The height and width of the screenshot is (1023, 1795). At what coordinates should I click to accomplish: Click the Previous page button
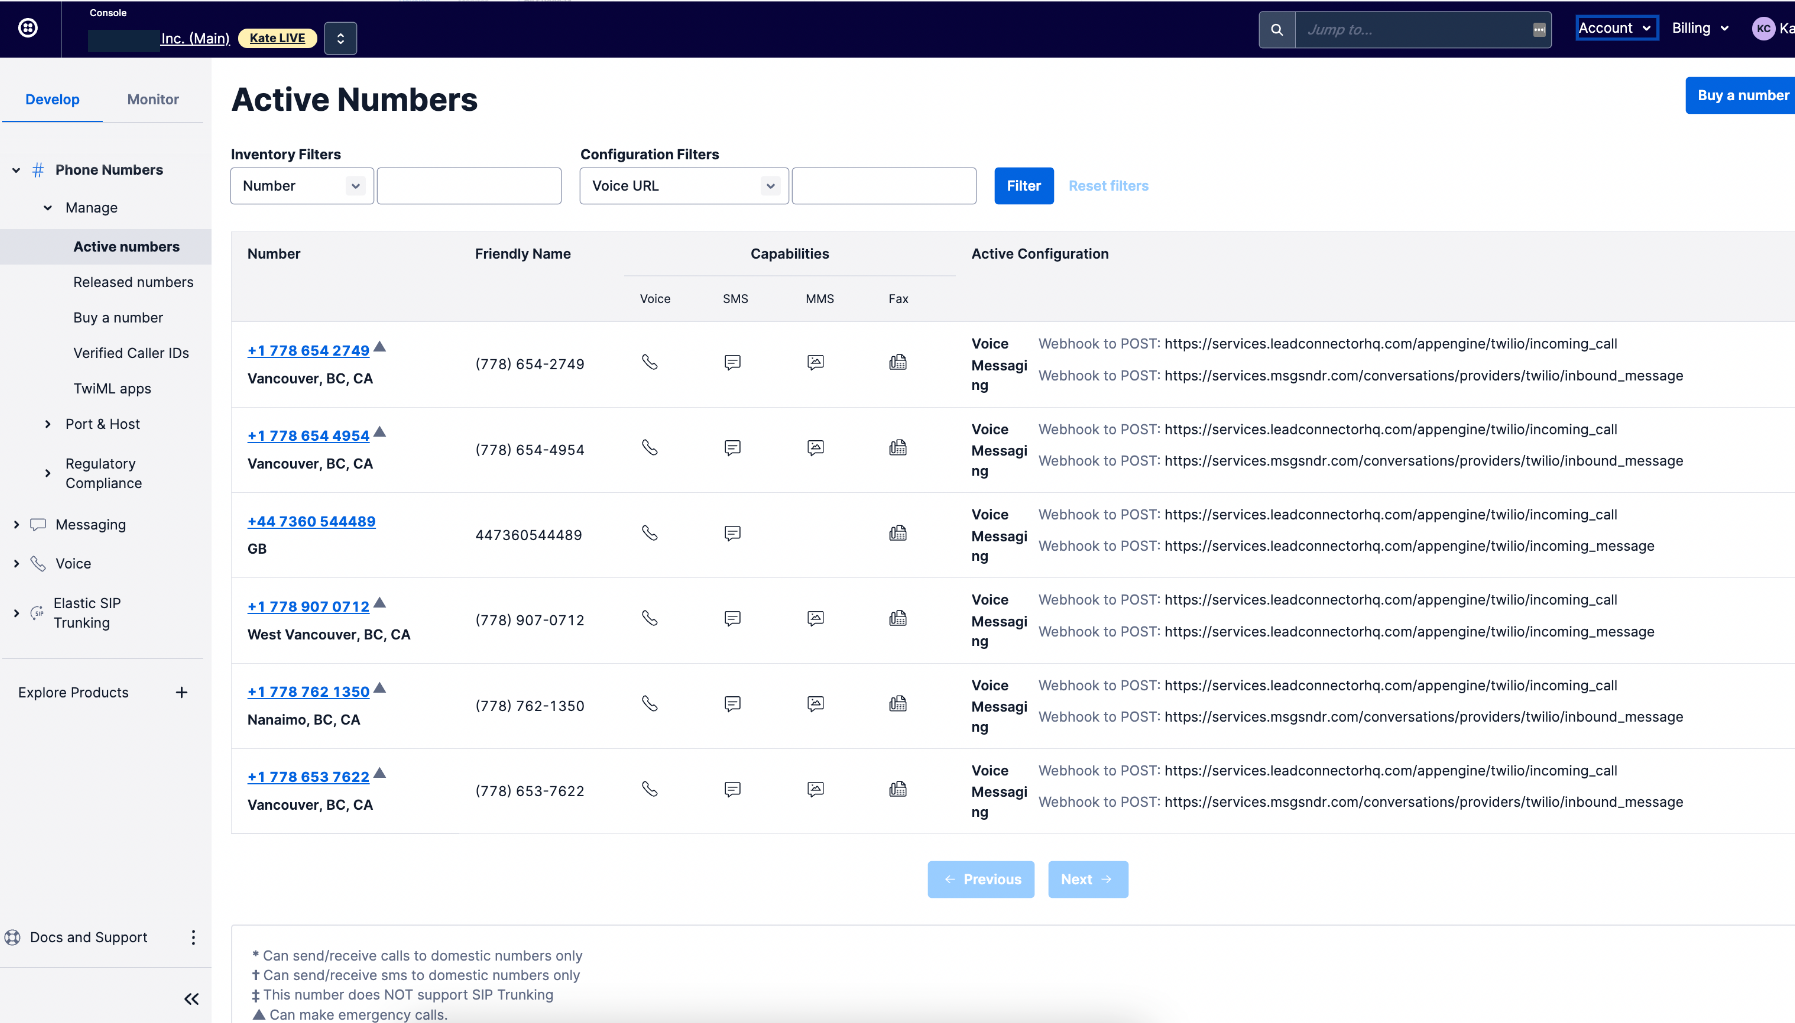click(981, 880)
